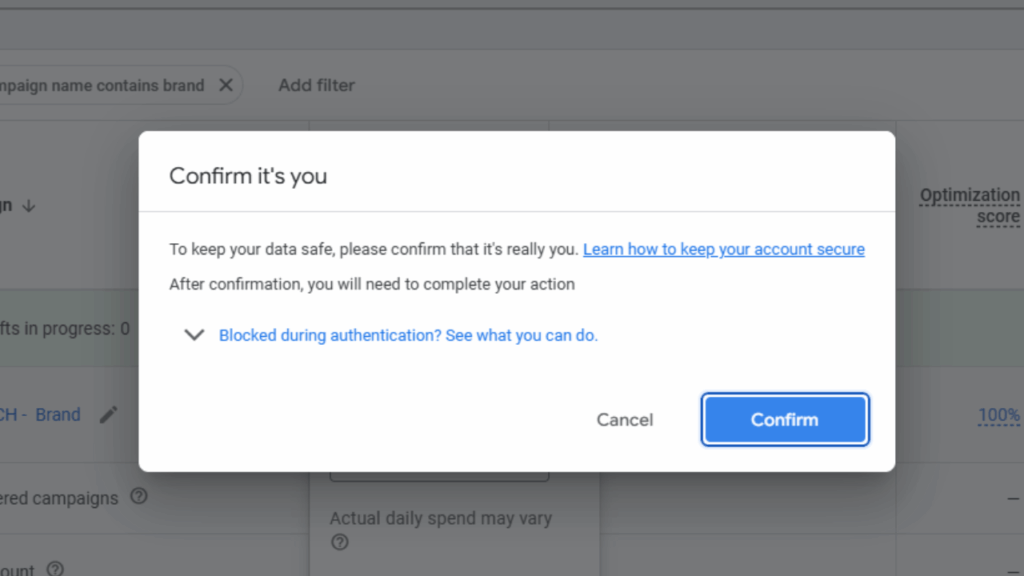Image resolution: width=1024 pixels, height=576 pixels.
Task: Click Add filter
Action: tap(316, 85)
